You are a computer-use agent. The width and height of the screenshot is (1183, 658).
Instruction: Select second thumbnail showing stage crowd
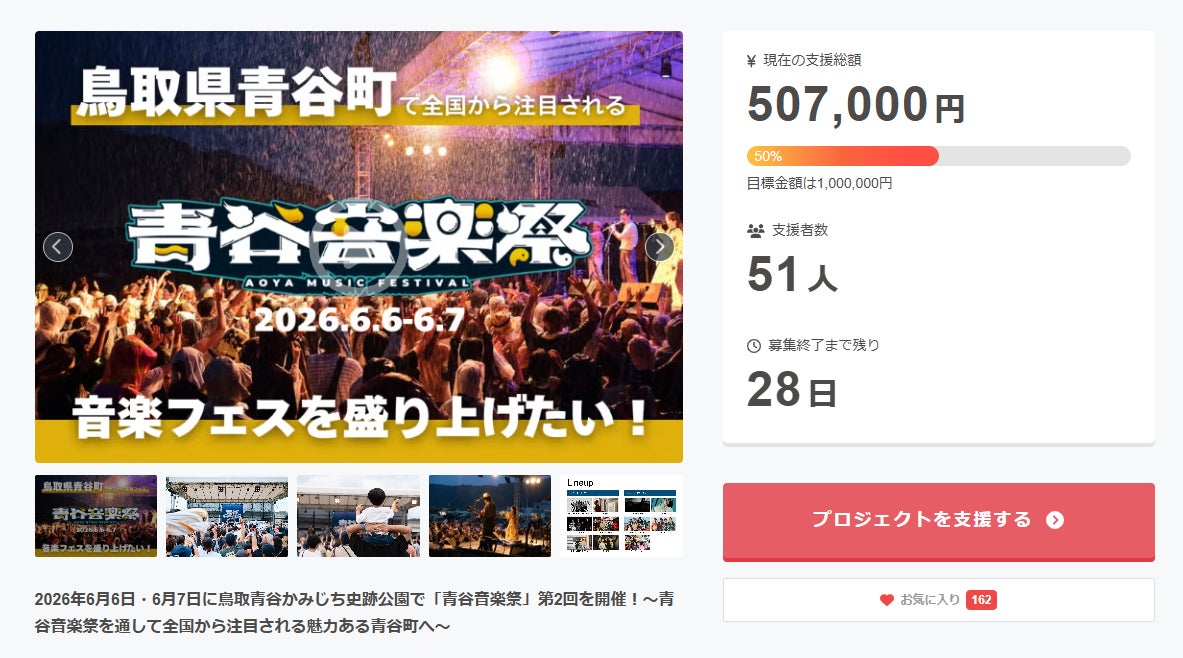tap(227, 516)
